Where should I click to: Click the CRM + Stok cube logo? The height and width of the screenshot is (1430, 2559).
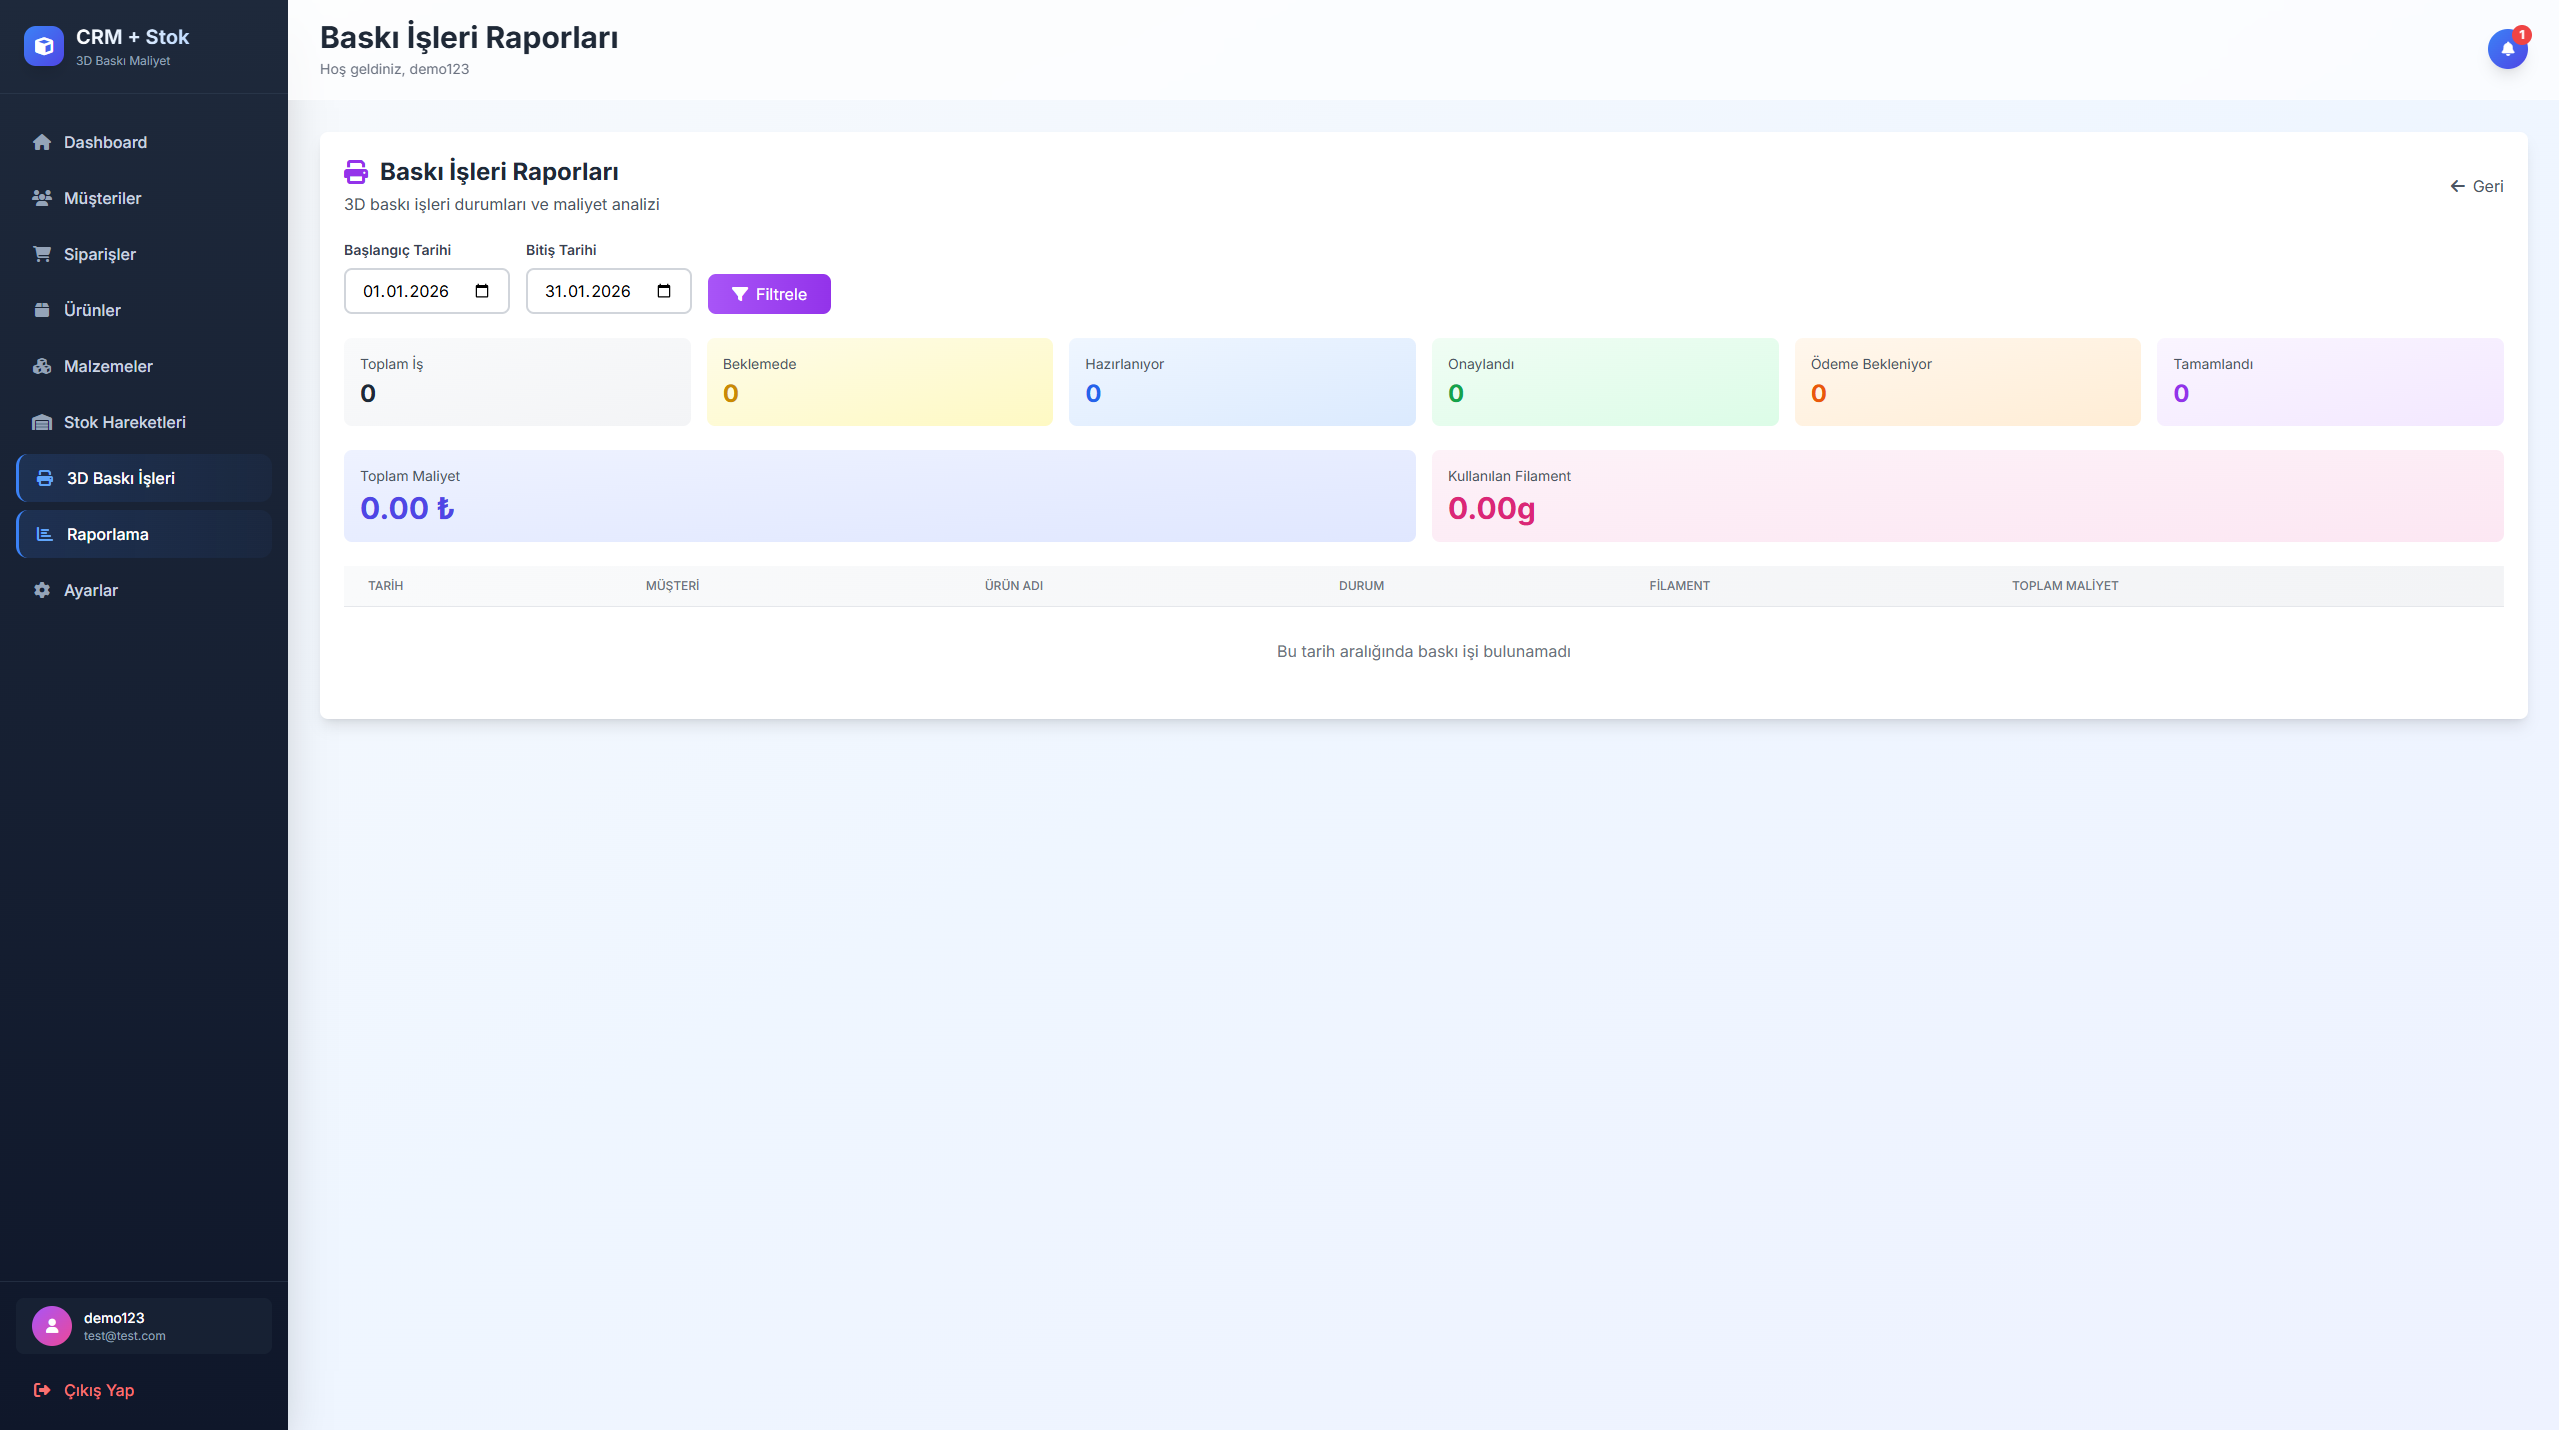tap(43, 46)
